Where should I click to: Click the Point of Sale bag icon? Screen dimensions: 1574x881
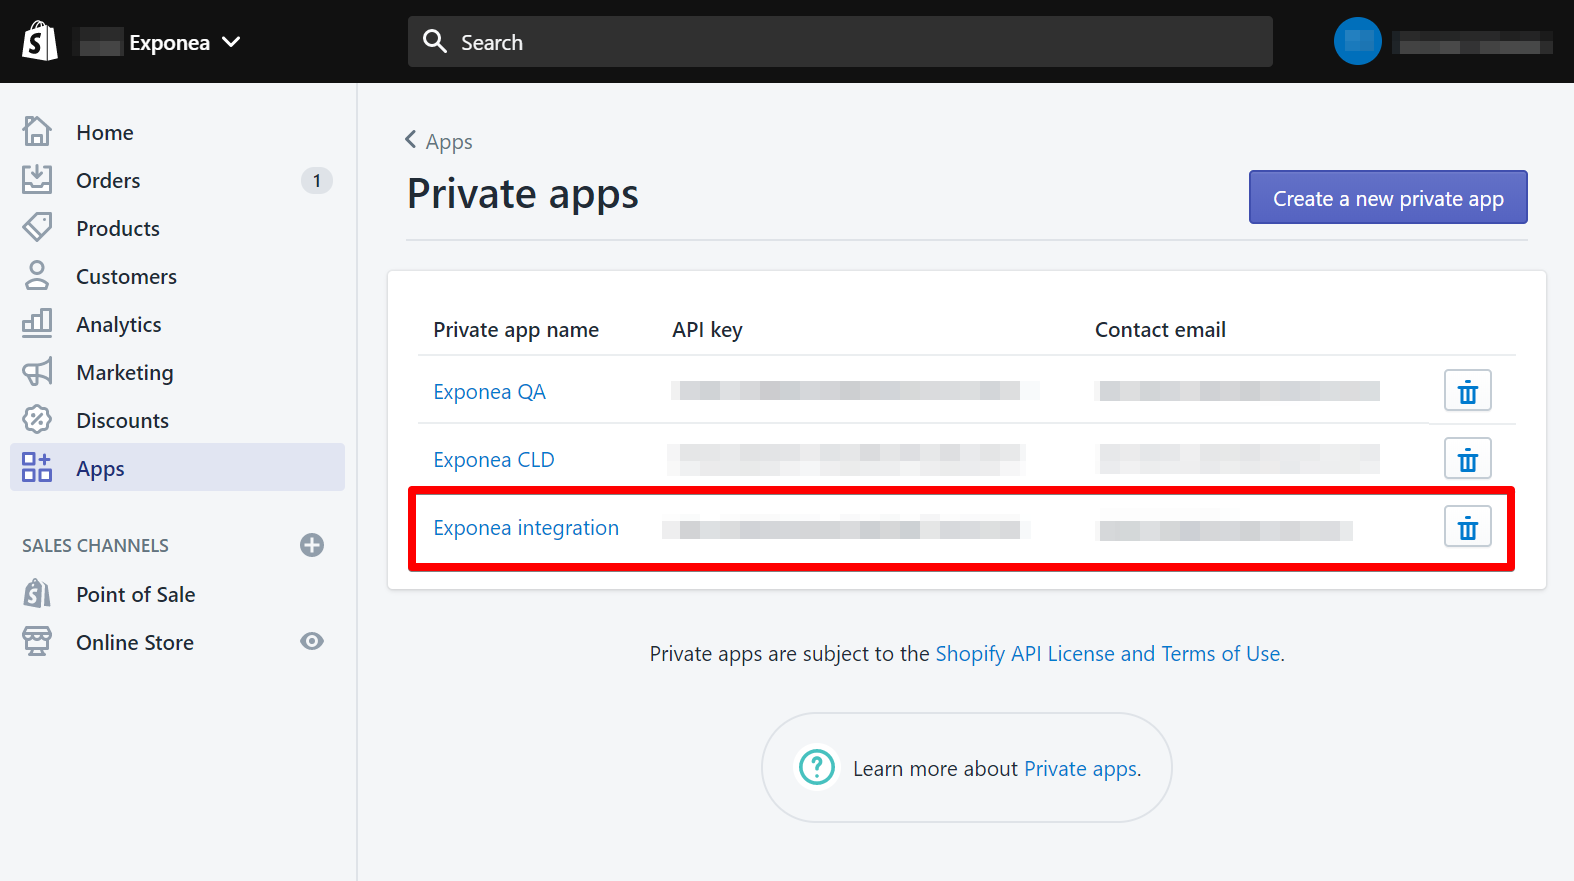click(x=37, y=593)
